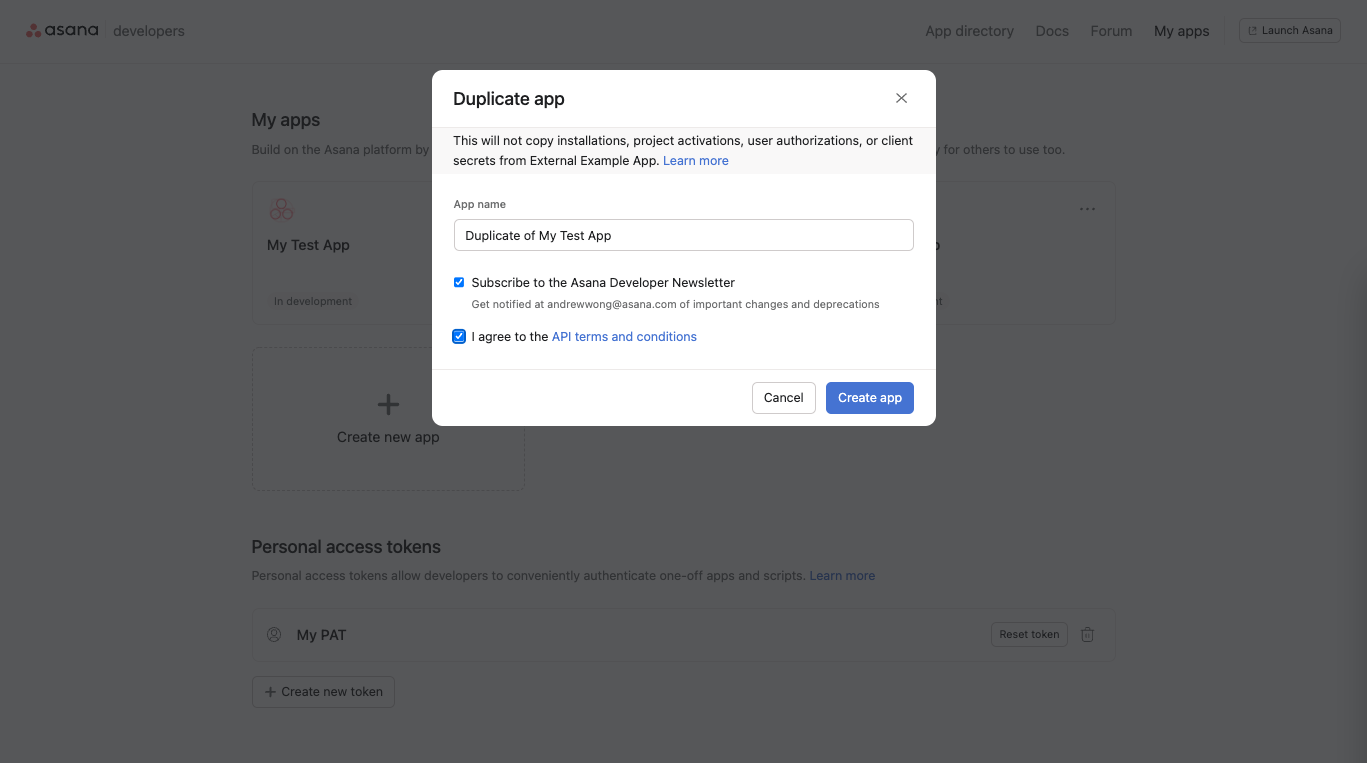Click the App name input field

683,235
